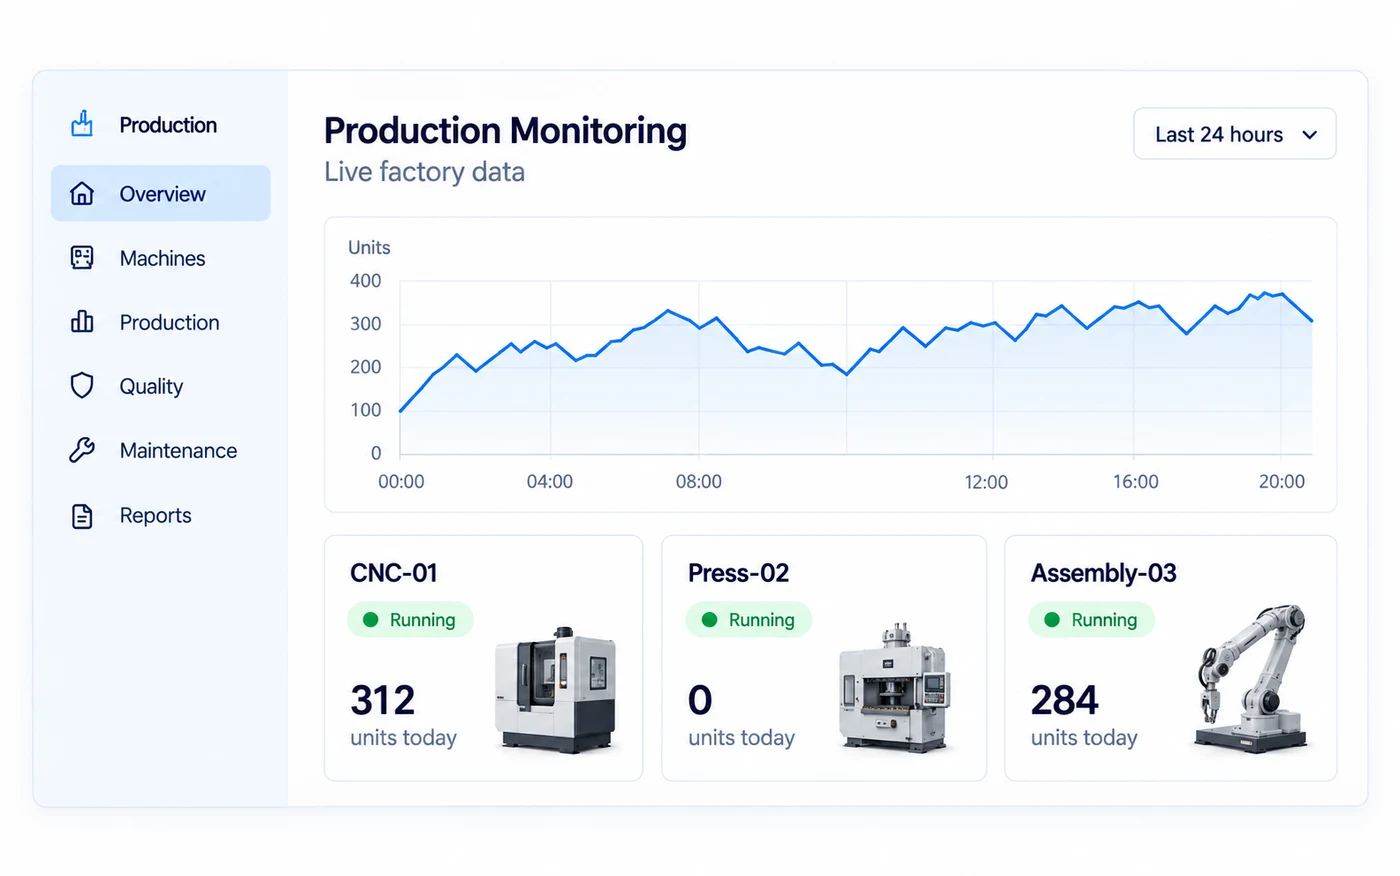
Task: Click the home icon for Overview
Action: point(82,193)
